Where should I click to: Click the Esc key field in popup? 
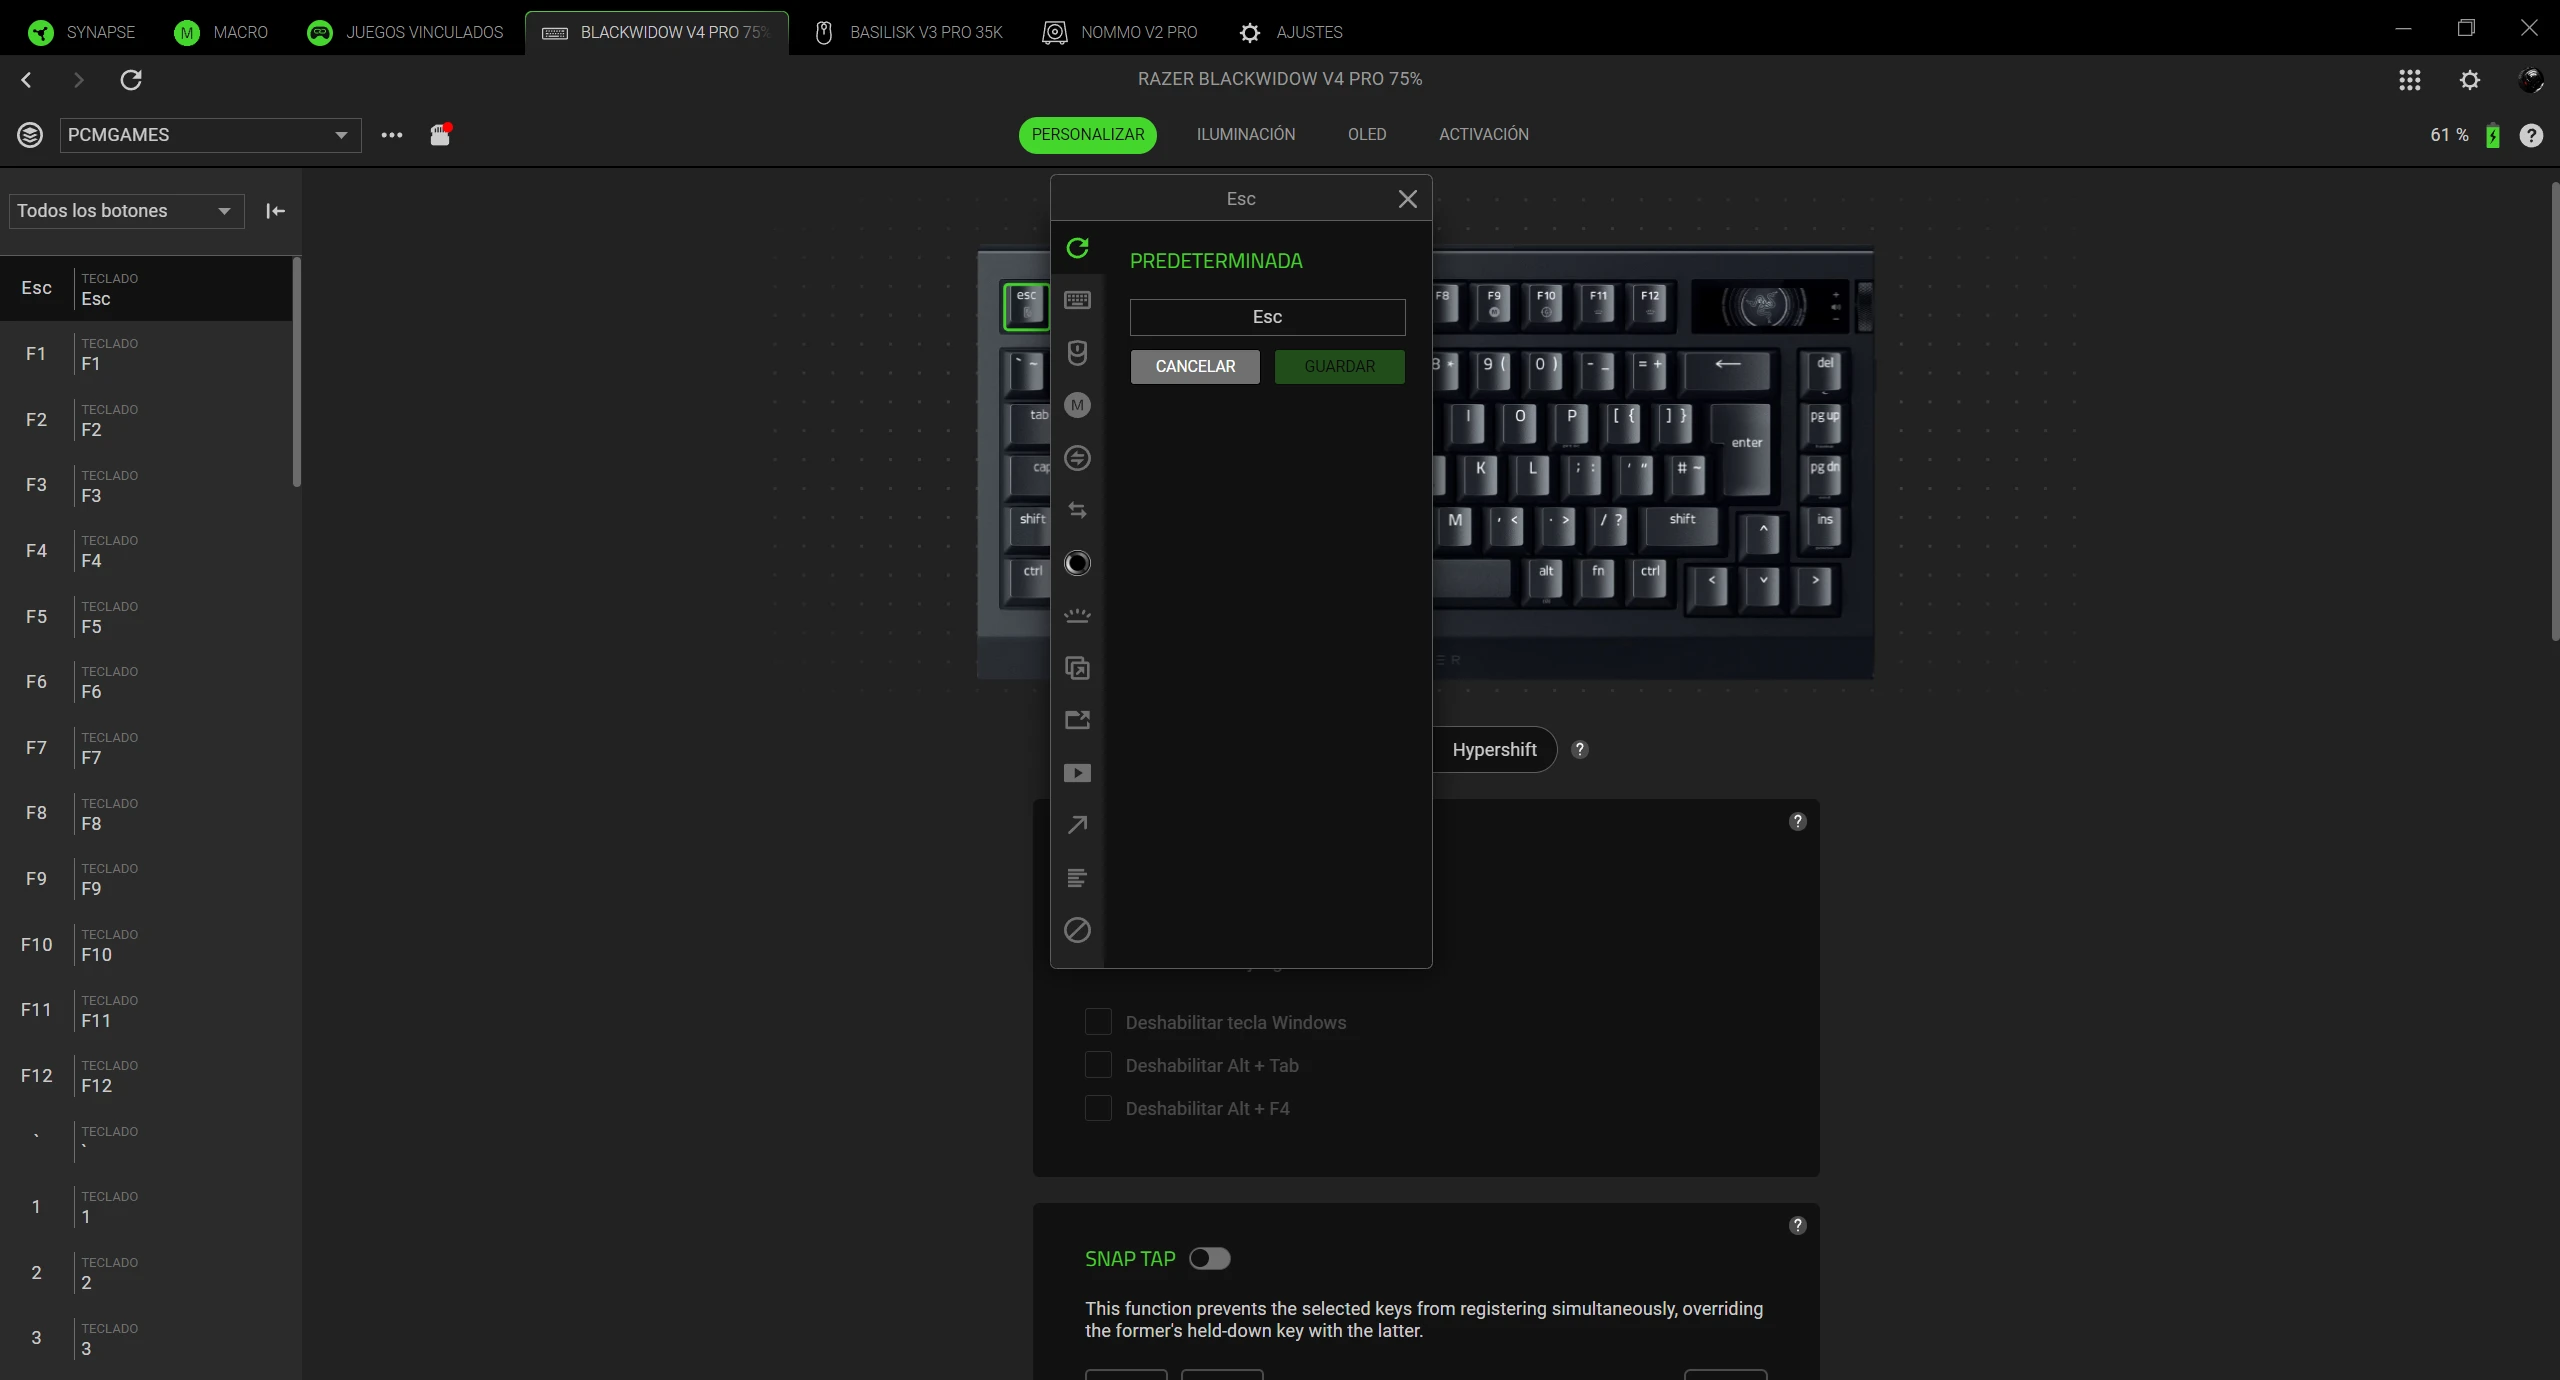[x=1267, y=317]
